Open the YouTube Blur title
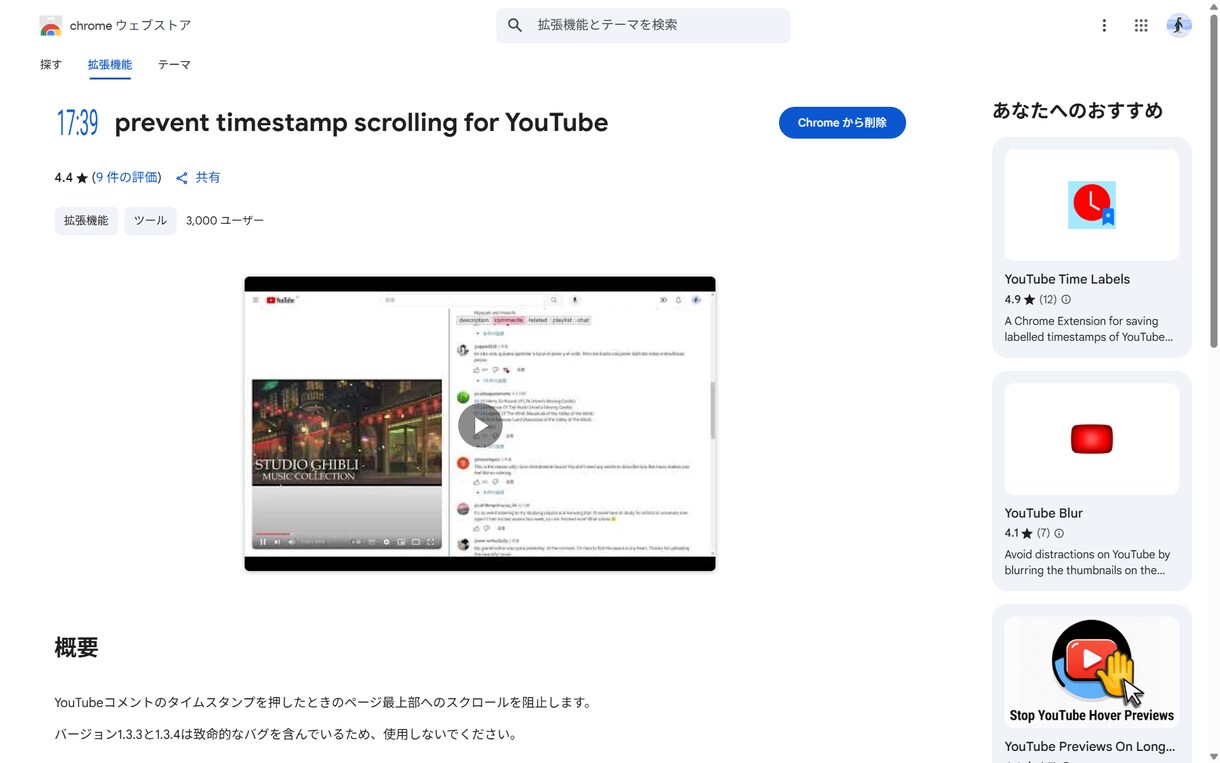 [x=1044, y=513]
